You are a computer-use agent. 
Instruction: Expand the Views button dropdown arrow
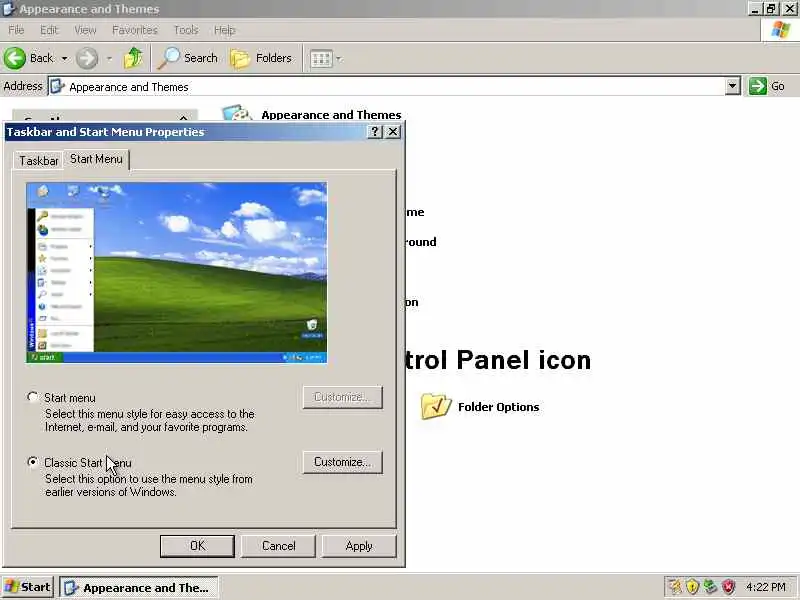pos(339,59)
